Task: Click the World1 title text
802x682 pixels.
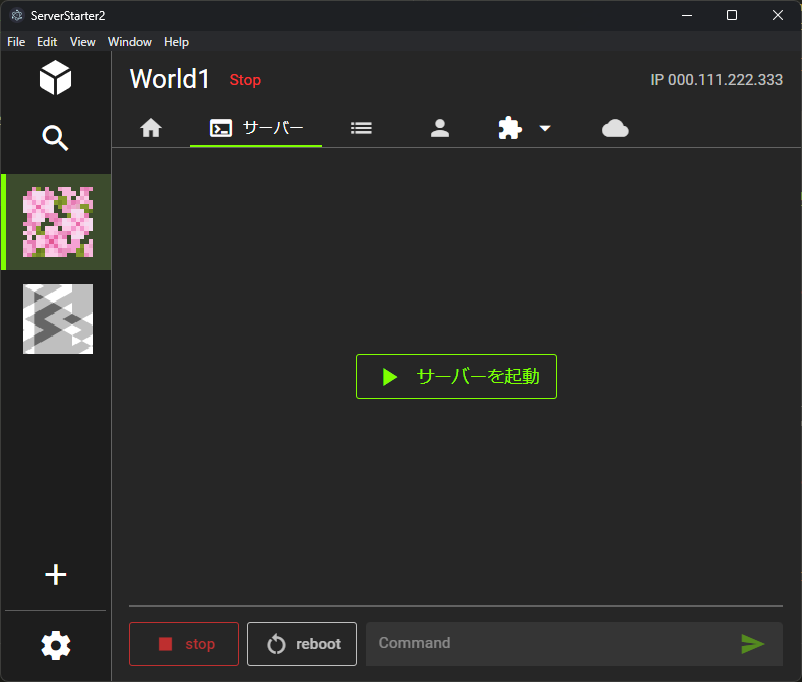Action: [x=169, y=79]
